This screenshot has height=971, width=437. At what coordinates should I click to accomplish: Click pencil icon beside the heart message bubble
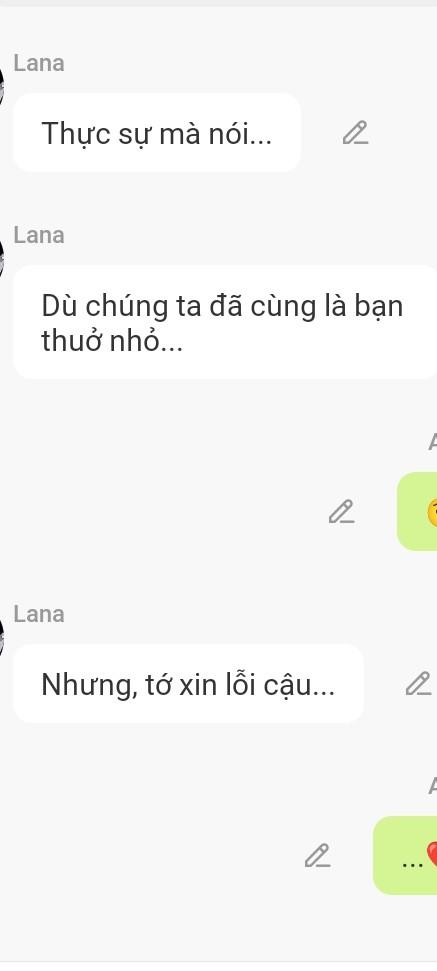pos(318,855)
